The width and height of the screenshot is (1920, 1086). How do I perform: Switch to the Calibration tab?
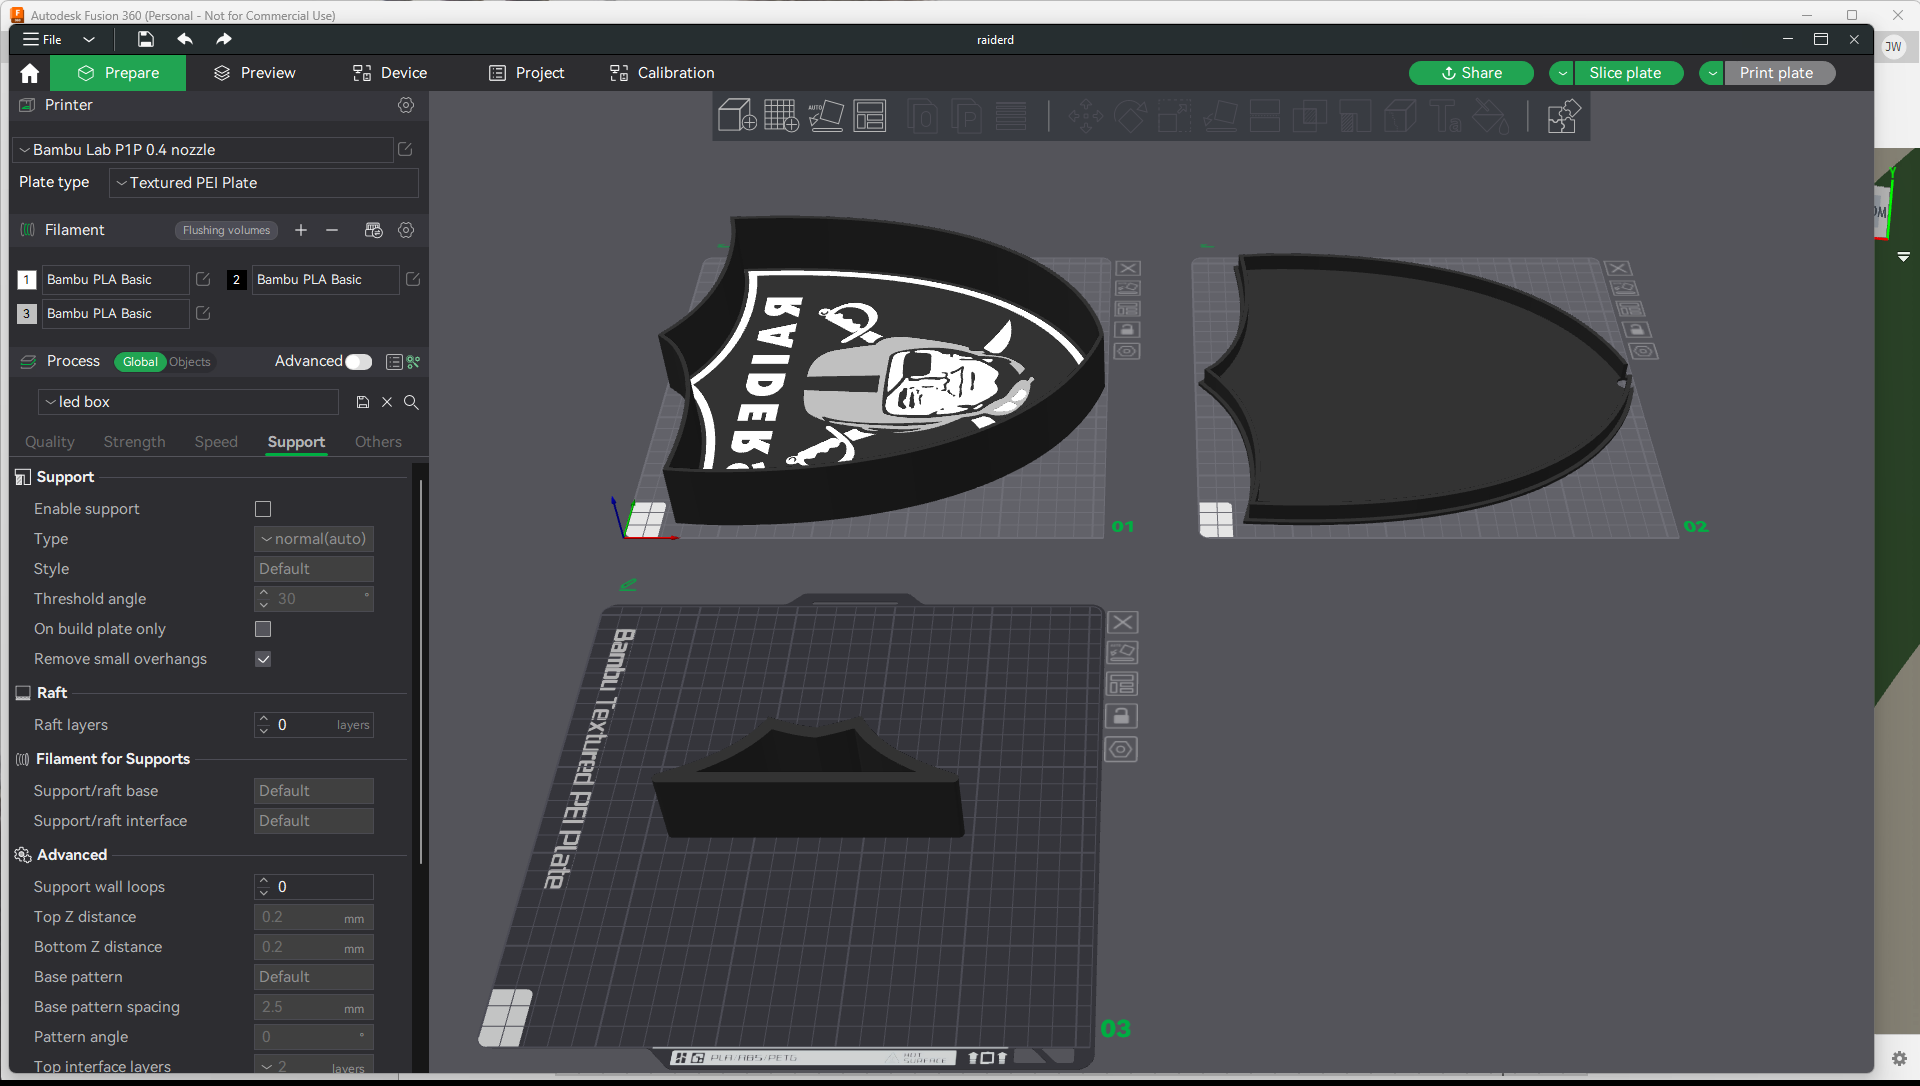click(662, 73)
